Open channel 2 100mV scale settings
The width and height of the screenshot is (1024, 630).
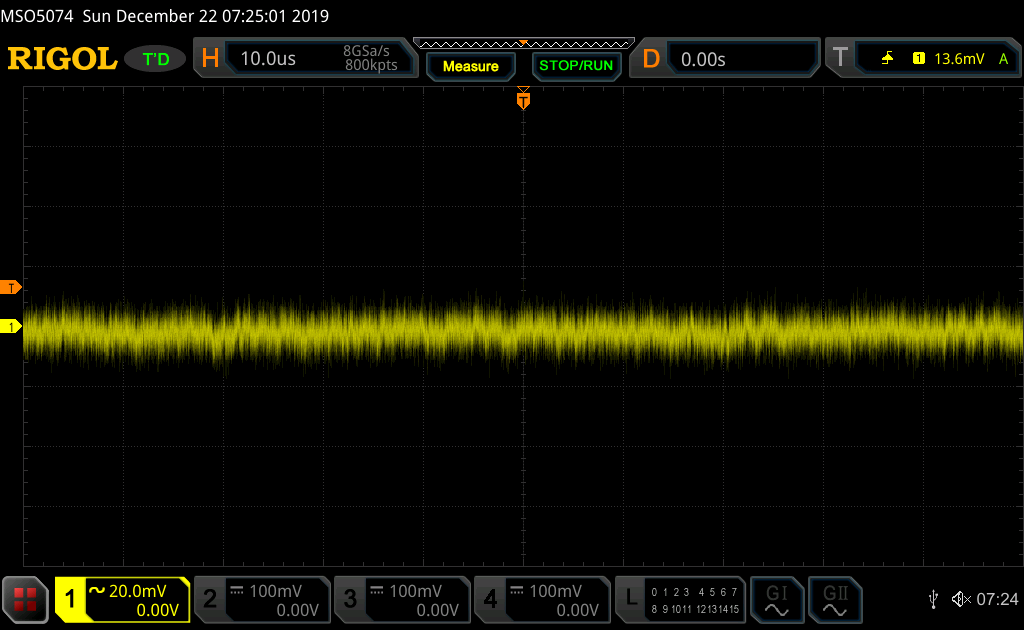[x=275, y=591]
